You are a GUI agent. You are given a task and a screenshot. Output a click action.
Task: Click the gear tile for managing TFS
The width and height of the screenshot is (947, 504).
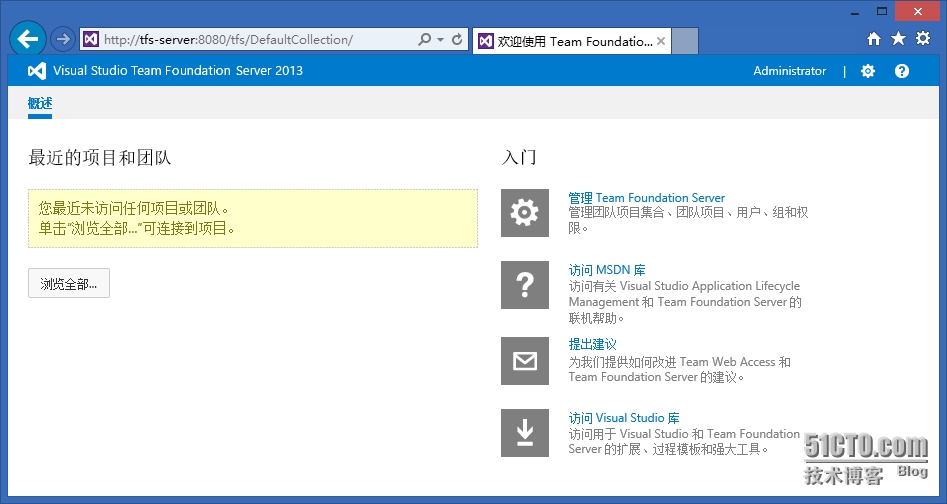(525, 212)
